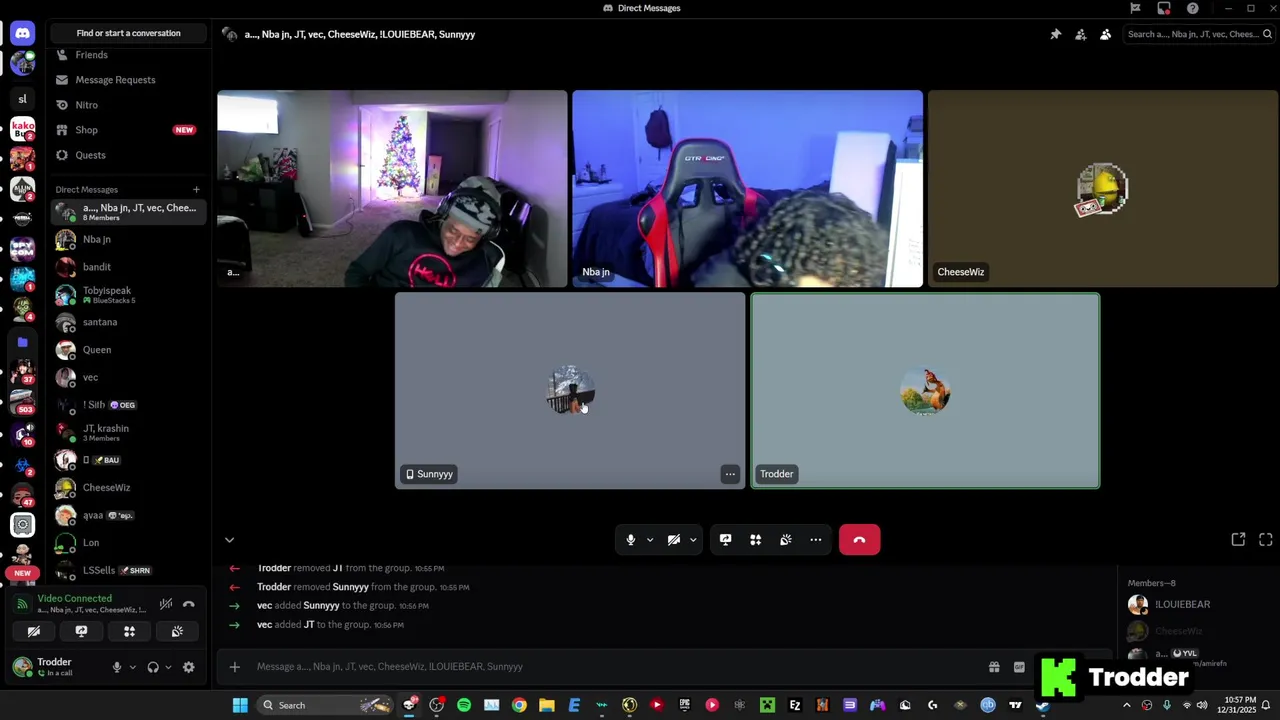The width and height of the screenshot is (1280, 720).
Task: Search in the group conversation field
Action: coord(1198,34)
